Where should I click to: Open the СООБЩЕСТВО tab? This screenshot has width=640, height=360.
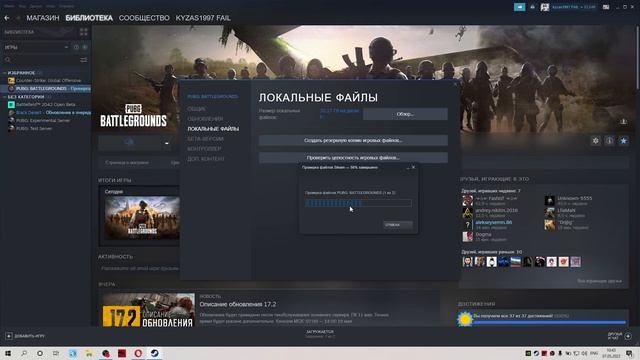coord(144,18)
